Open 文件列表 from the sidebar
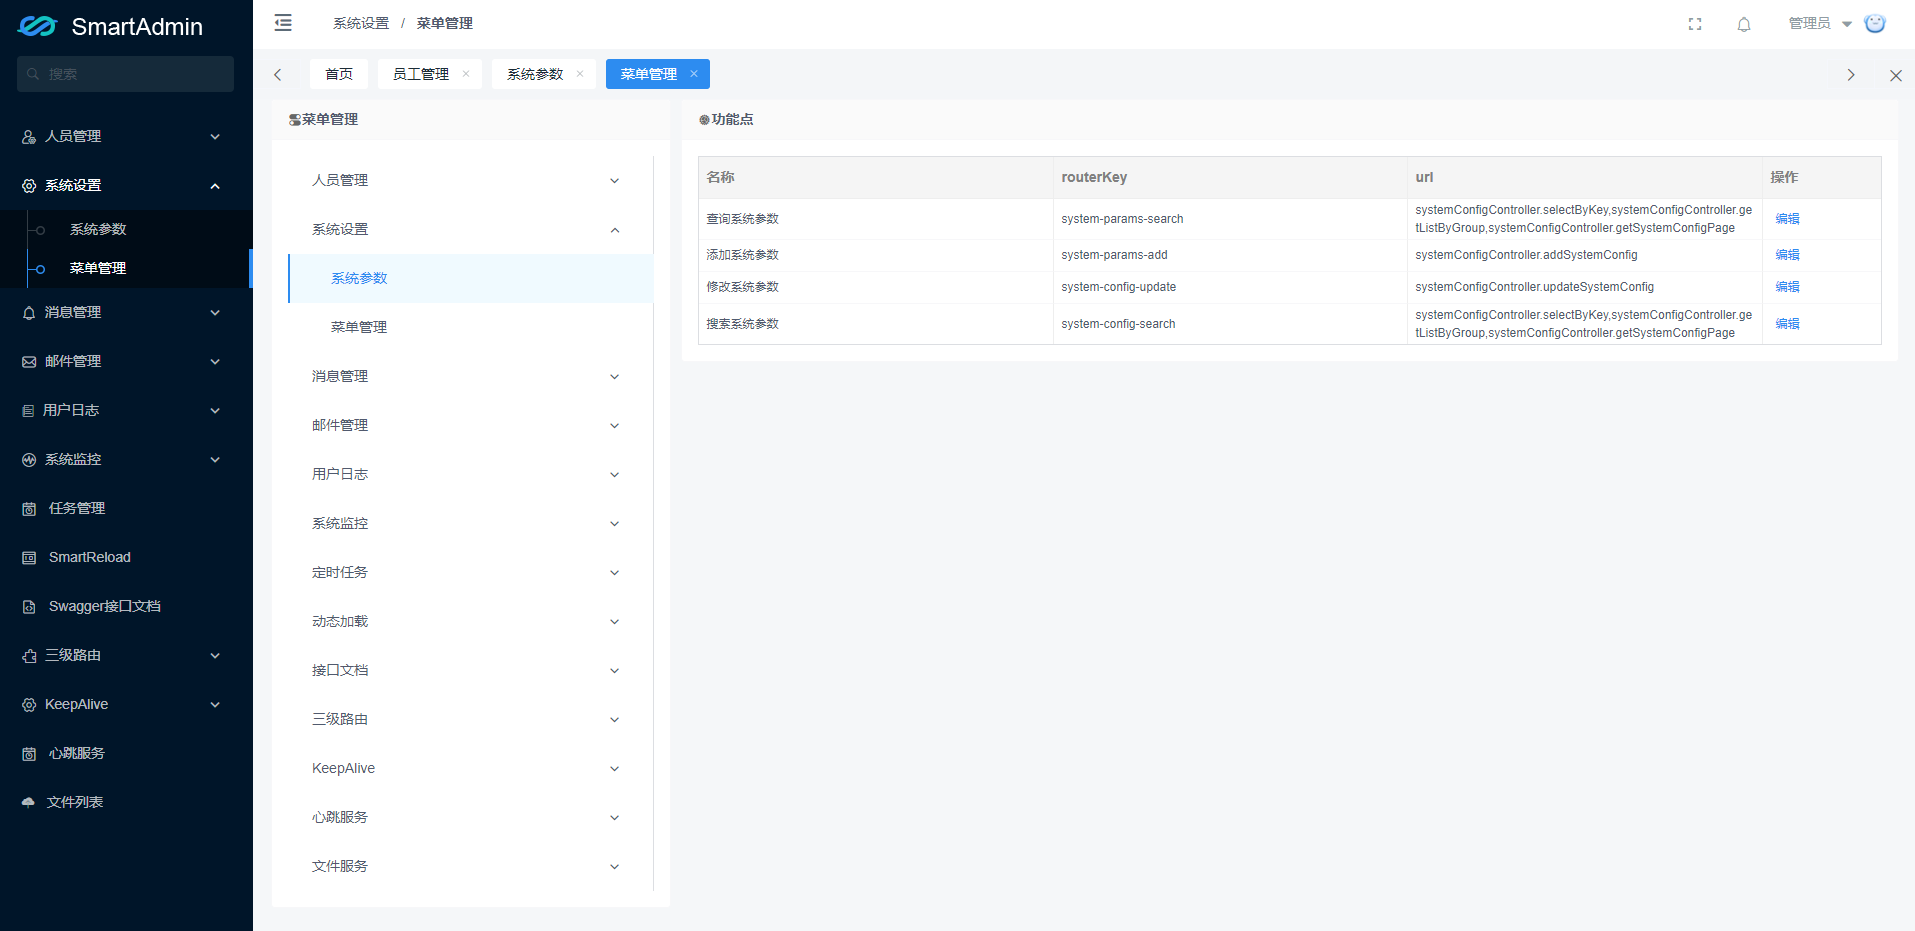This screenshot has width=1915, height=931. coord(74,801)
